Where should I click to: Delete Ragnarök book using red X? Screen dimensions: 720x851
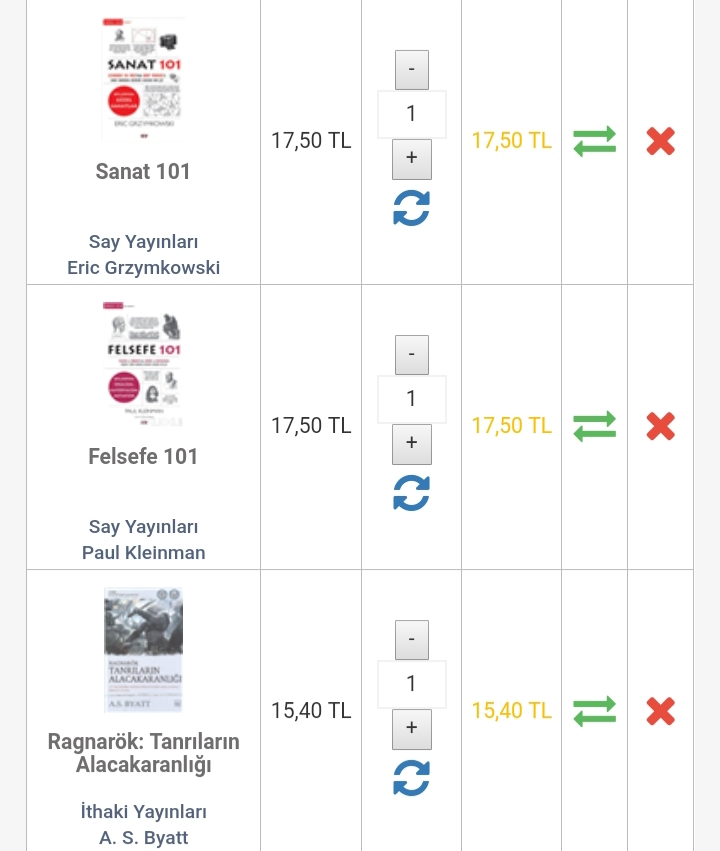pyautogui.click(x=660, y=712)
